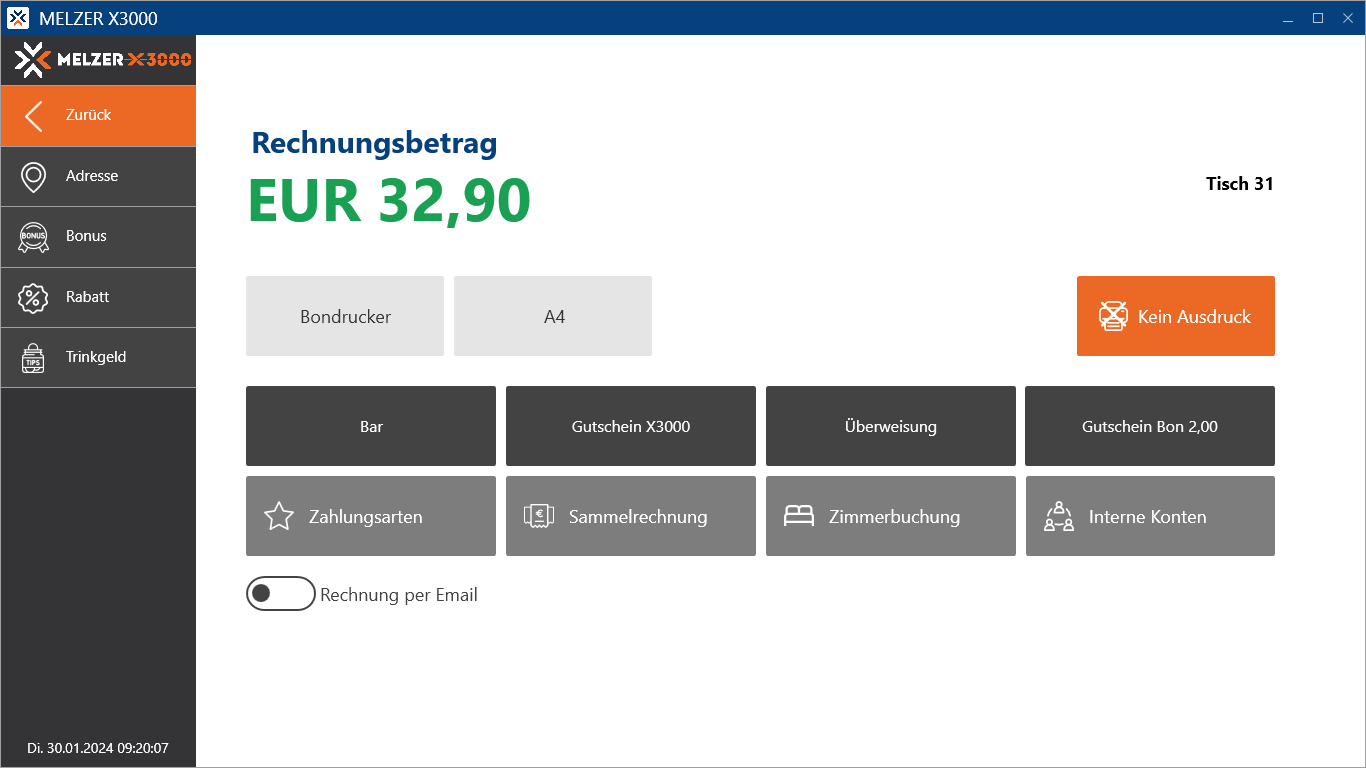The image size is (1366, 768).
Task: Choose Überweisung as payment
Action: [x=891, y=427]
